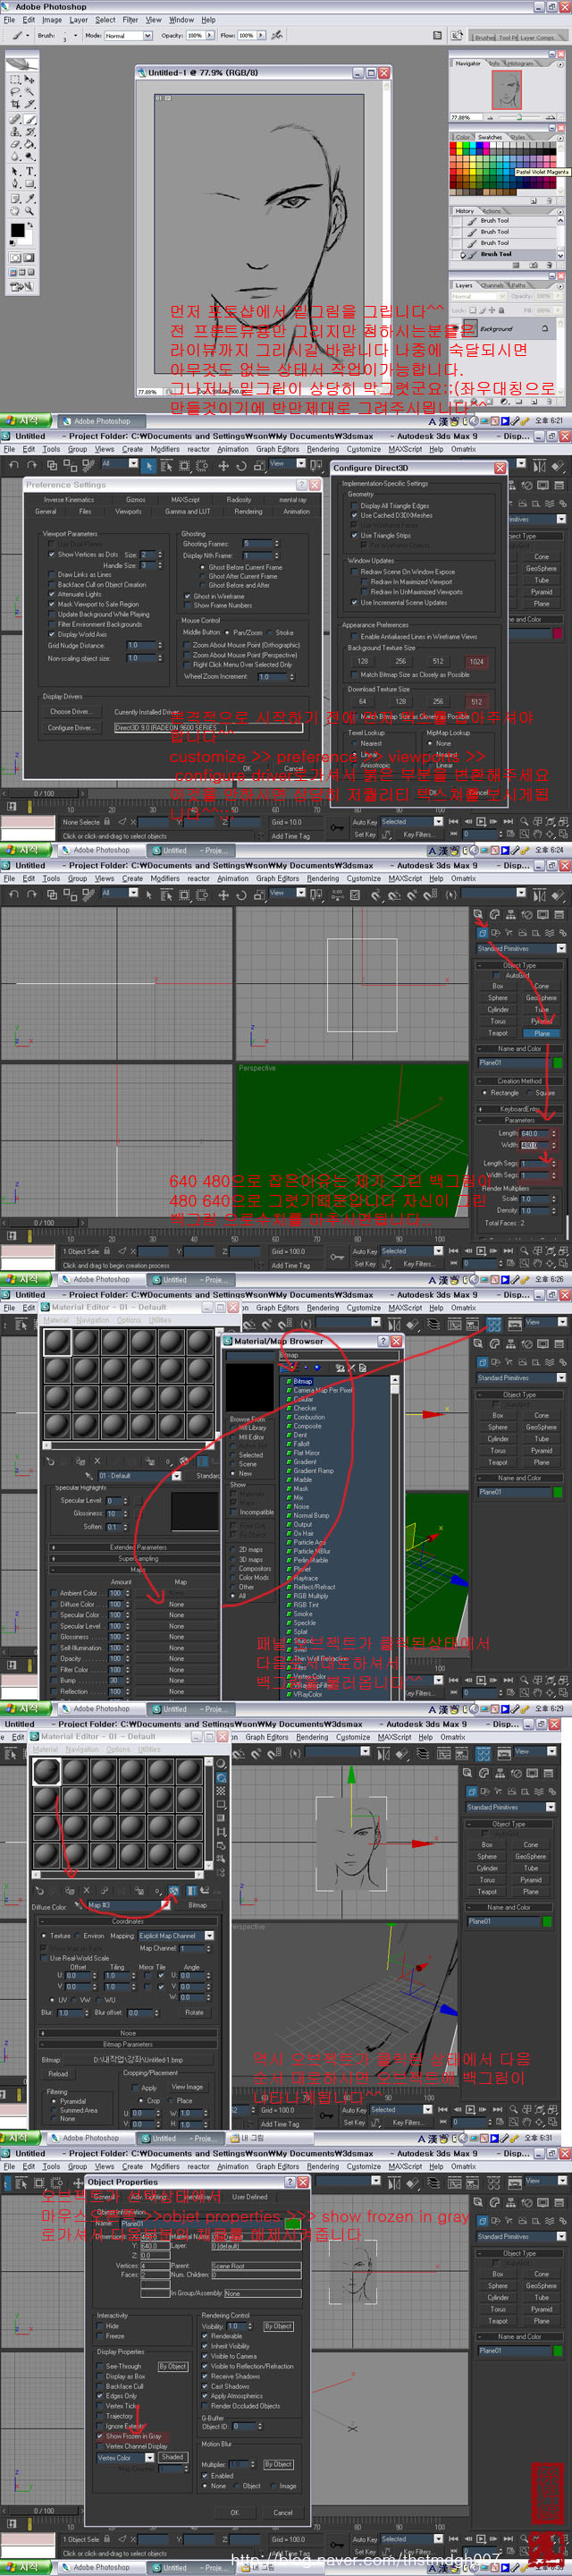Select the Rectangular Marquee tool in Photoshop
The width and height of the screenshot is (572, 2576).
[15, 78]
